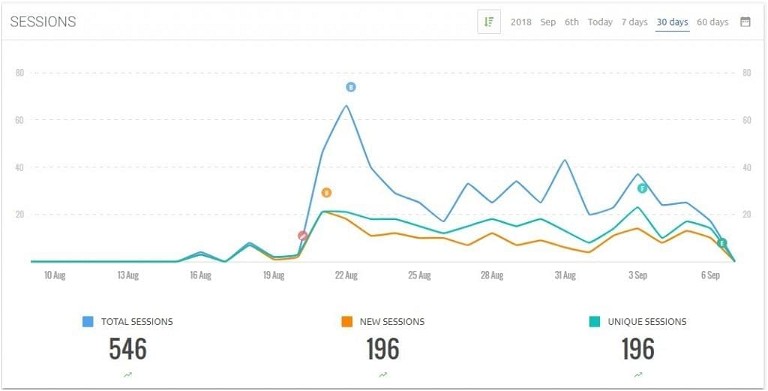The image size is (768, 391).
Task: Click teal marker above 3 Sep
Action: (642, 188)
